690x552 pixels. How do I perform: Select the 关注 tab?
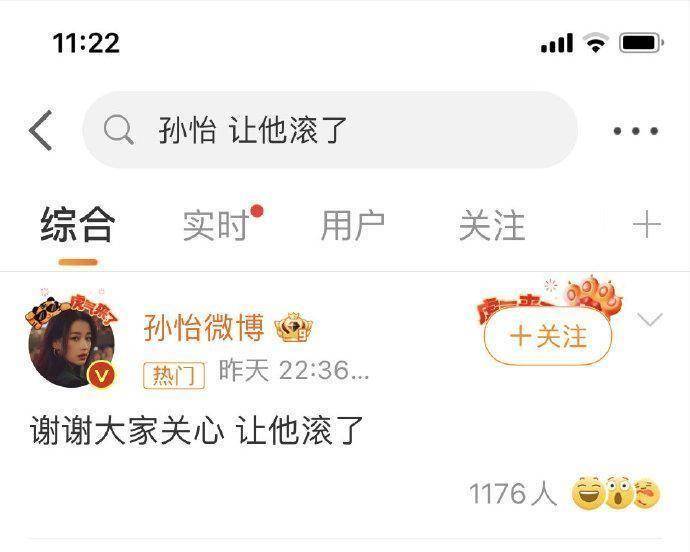(492, 225)
